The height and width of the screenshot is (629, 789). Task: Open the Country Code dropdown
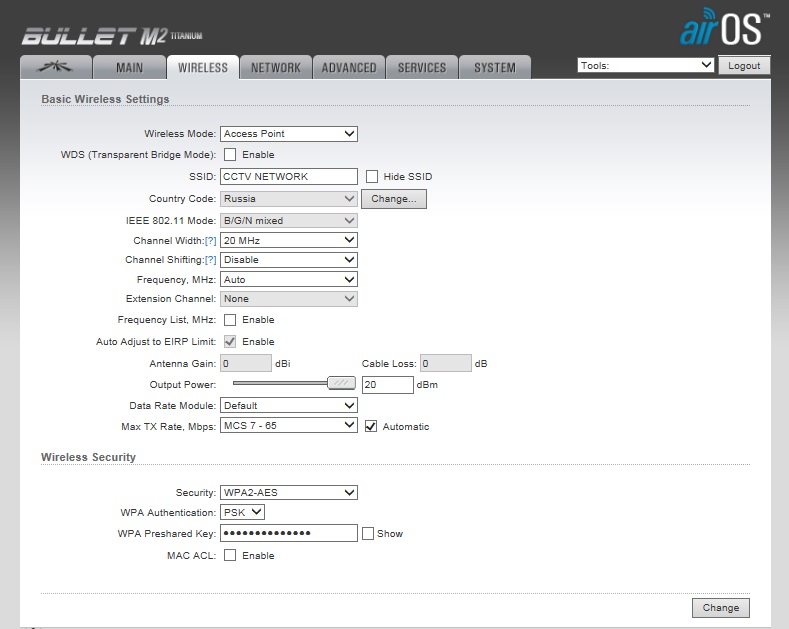click(x=289, y=199)
